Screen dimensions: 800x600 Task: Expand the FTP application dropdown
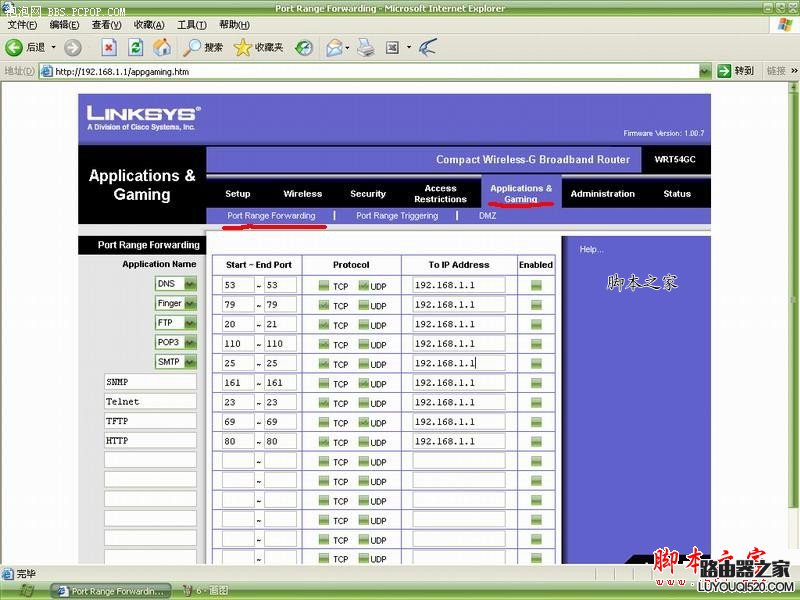[x=190, y=323]
